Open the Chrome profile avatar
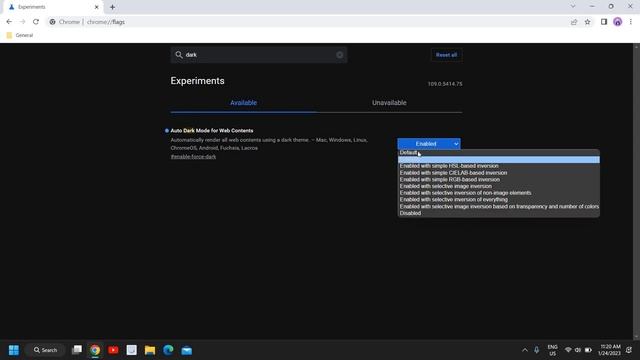 [x=618, y=22]
